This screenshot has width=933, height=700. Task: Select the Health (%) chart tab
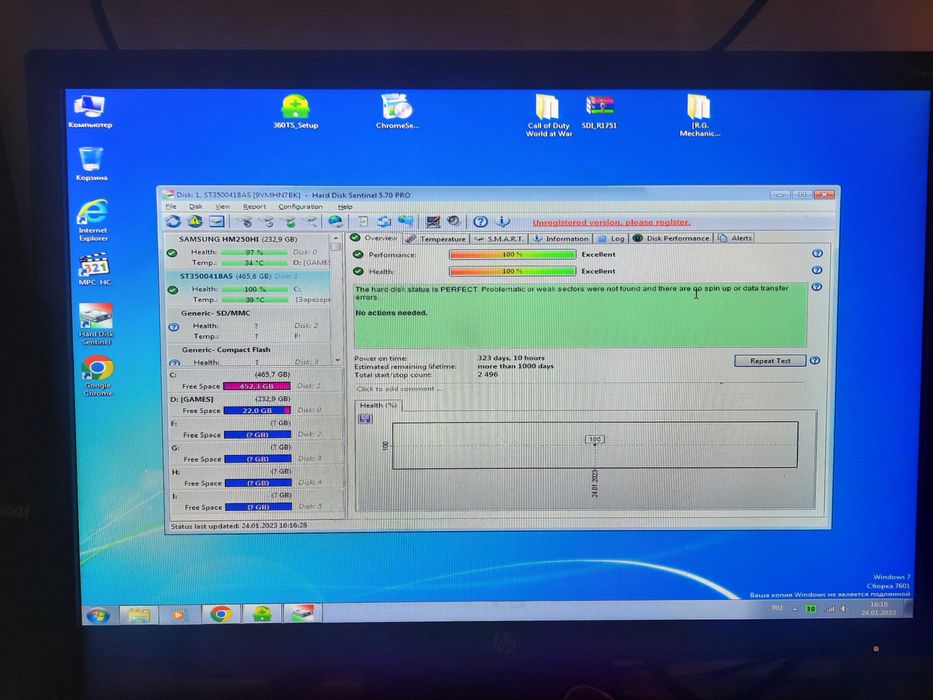pos(378,405)
